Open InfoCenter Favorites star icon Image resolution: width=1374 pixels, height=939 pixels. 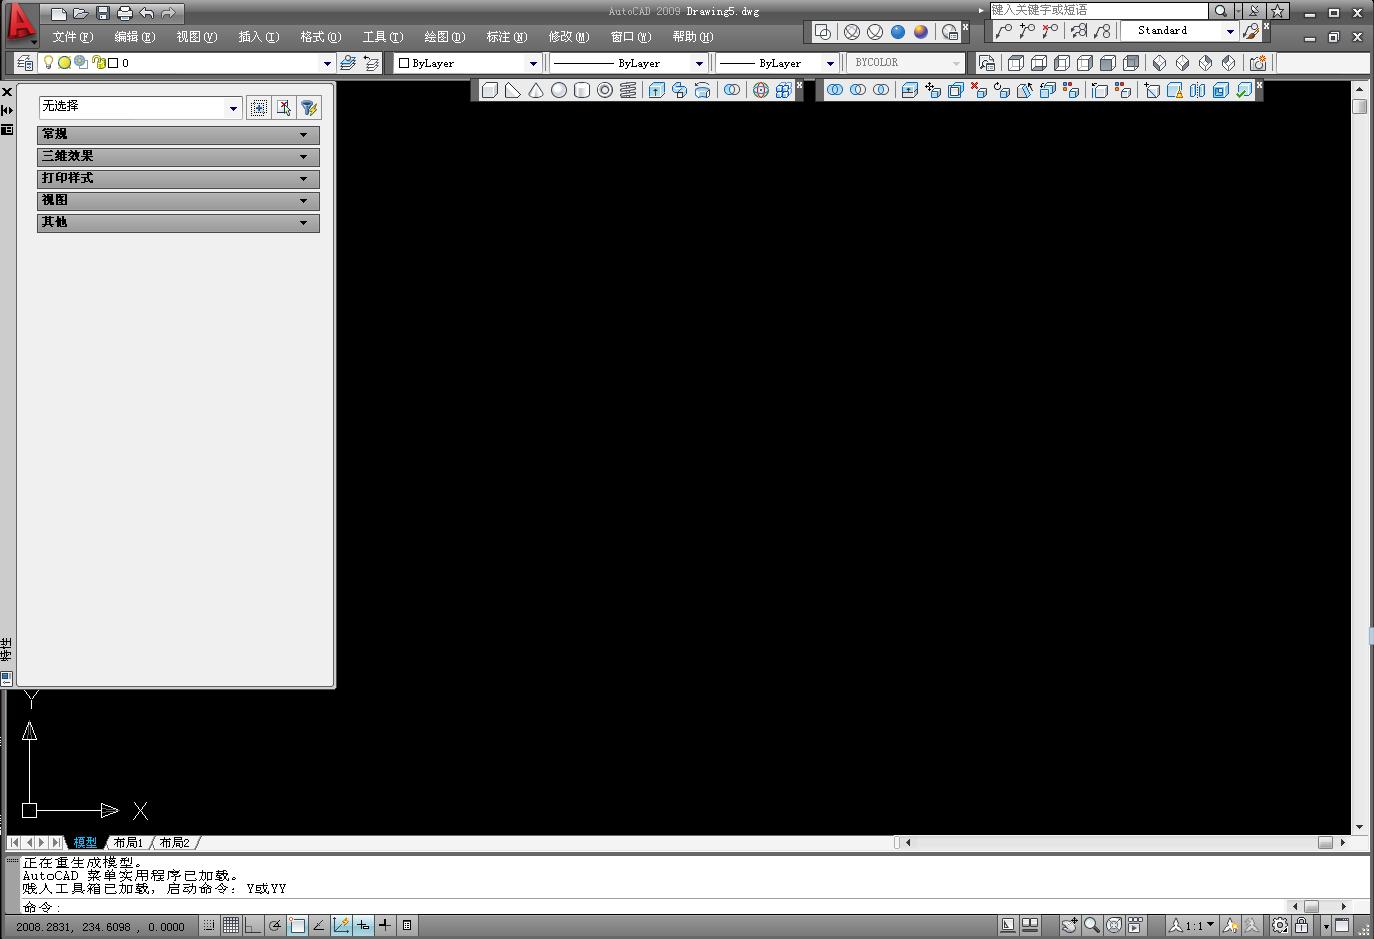click(1277, 11)
